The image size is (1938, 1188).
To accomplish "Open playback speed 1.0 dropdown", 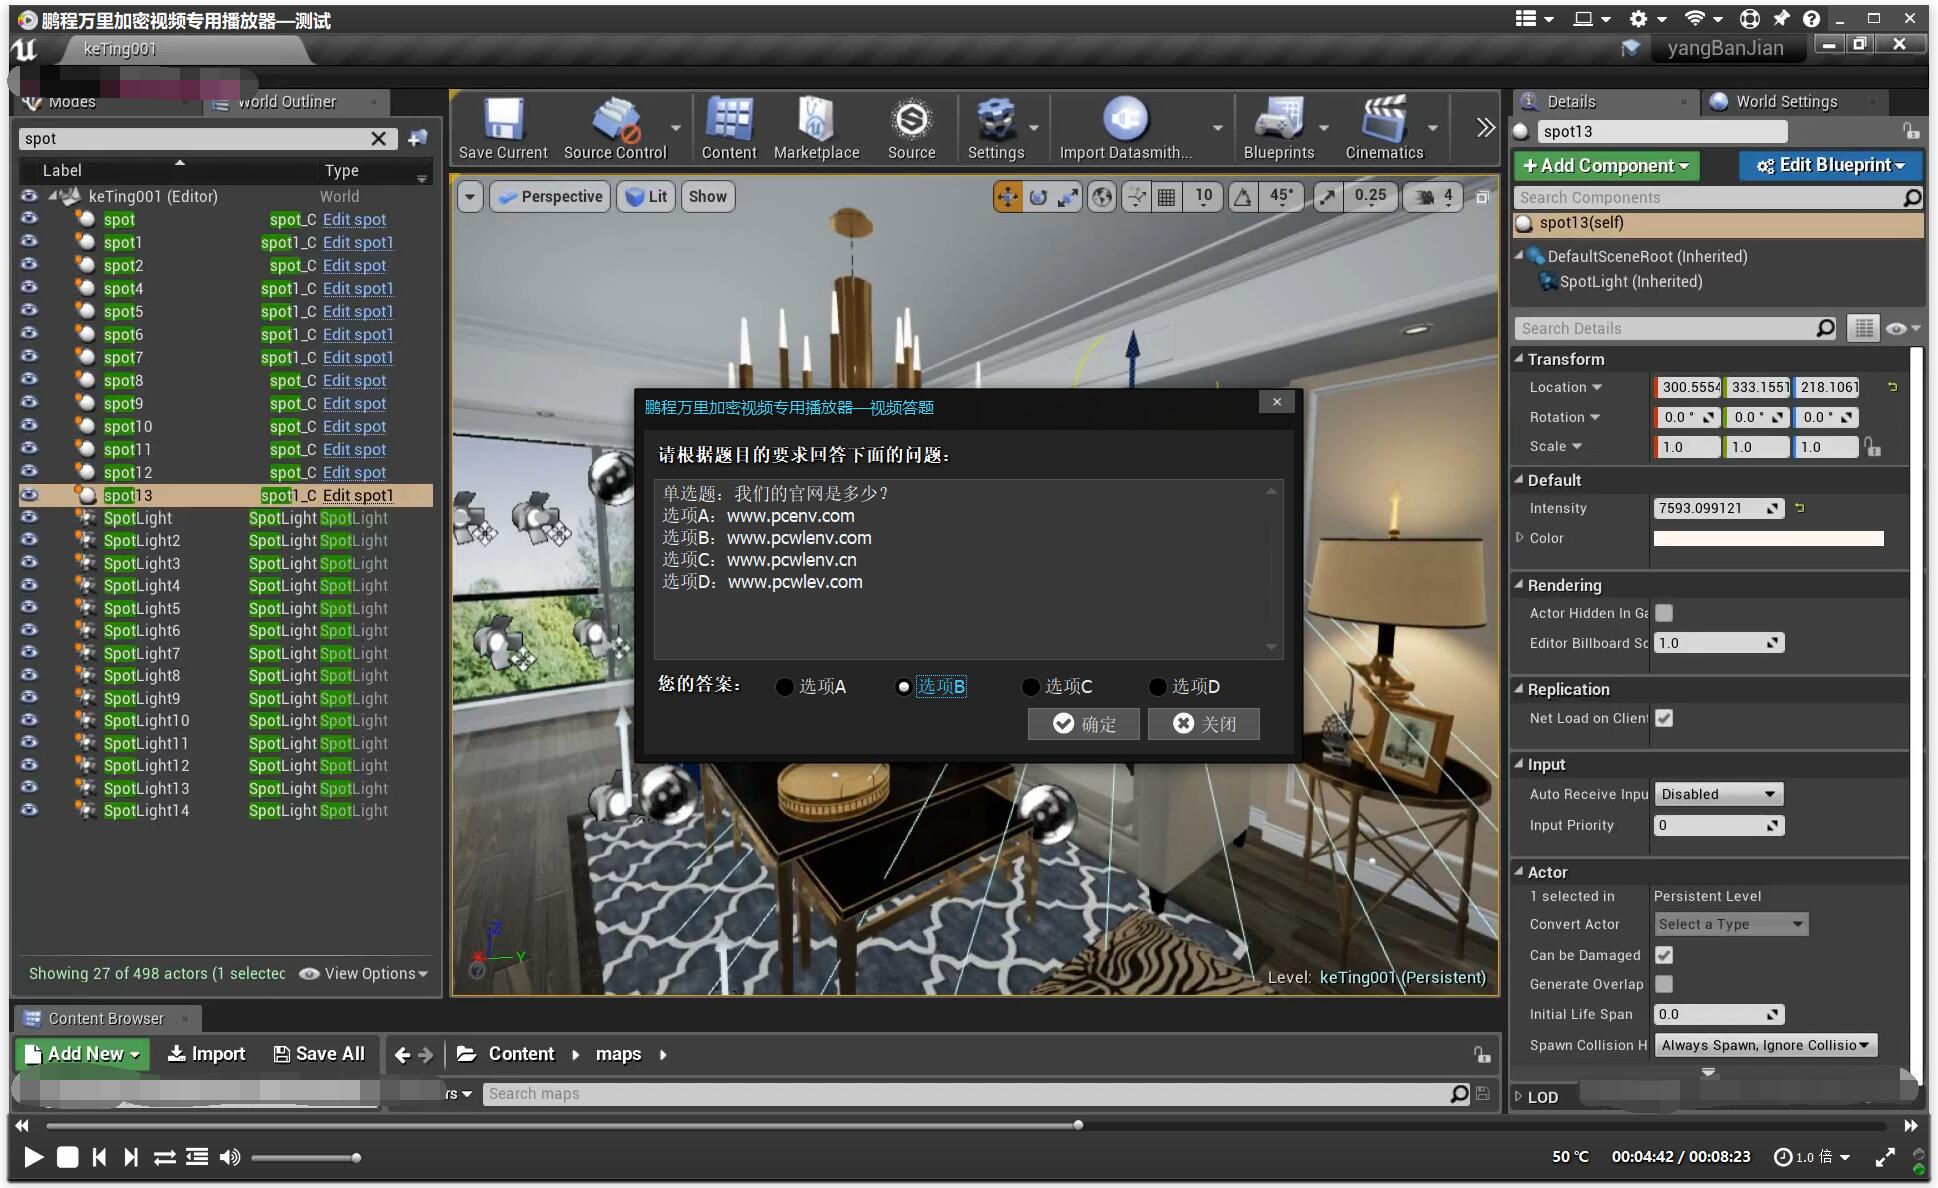I will pyautogui.click(x=1813, y=1157).
